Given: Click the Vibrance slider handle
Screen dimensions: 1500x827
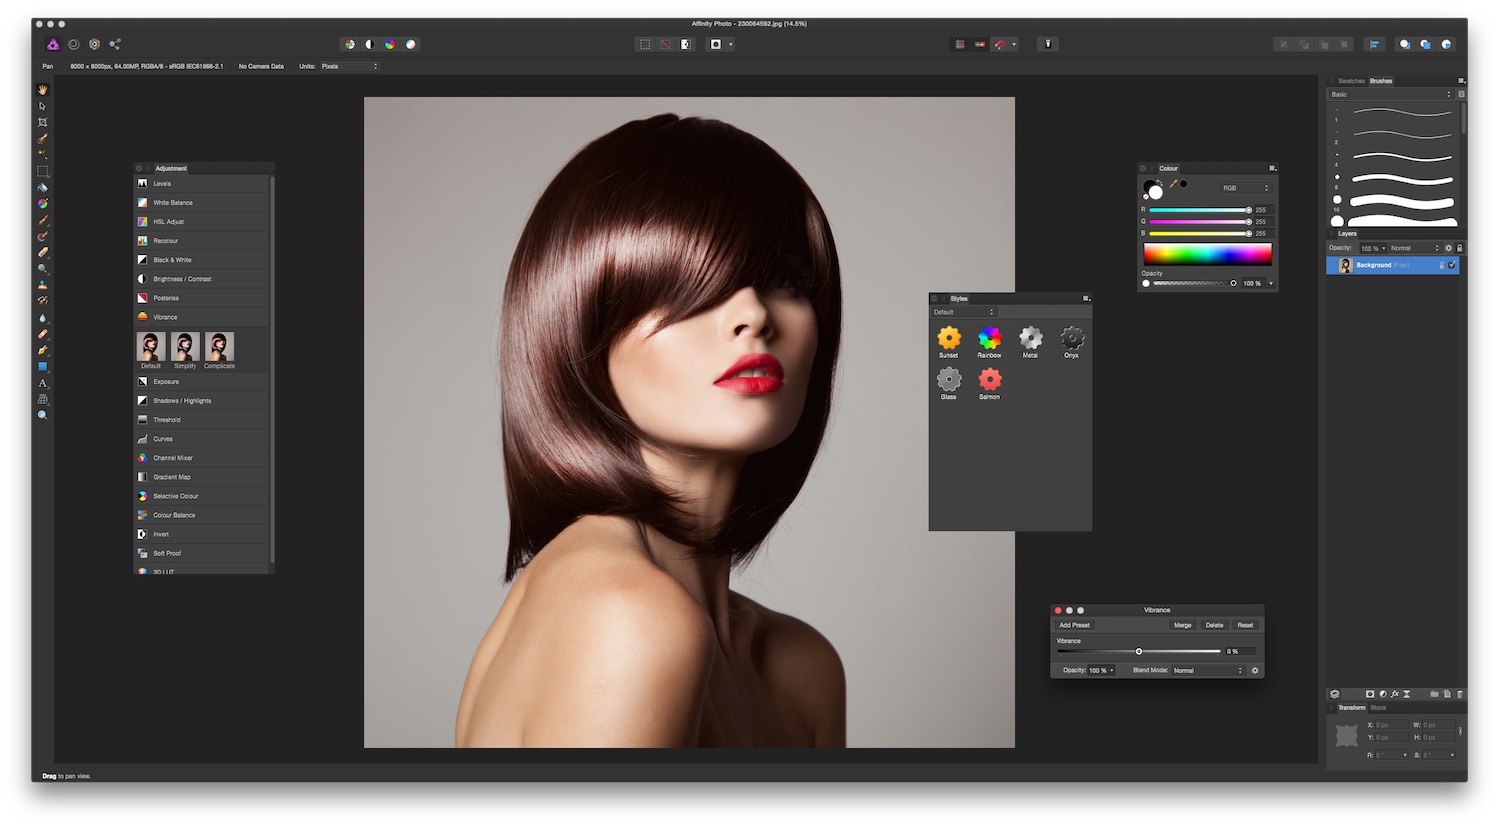Looking at the screenshot, I should pyautogui.click(x=1139, y=651).
